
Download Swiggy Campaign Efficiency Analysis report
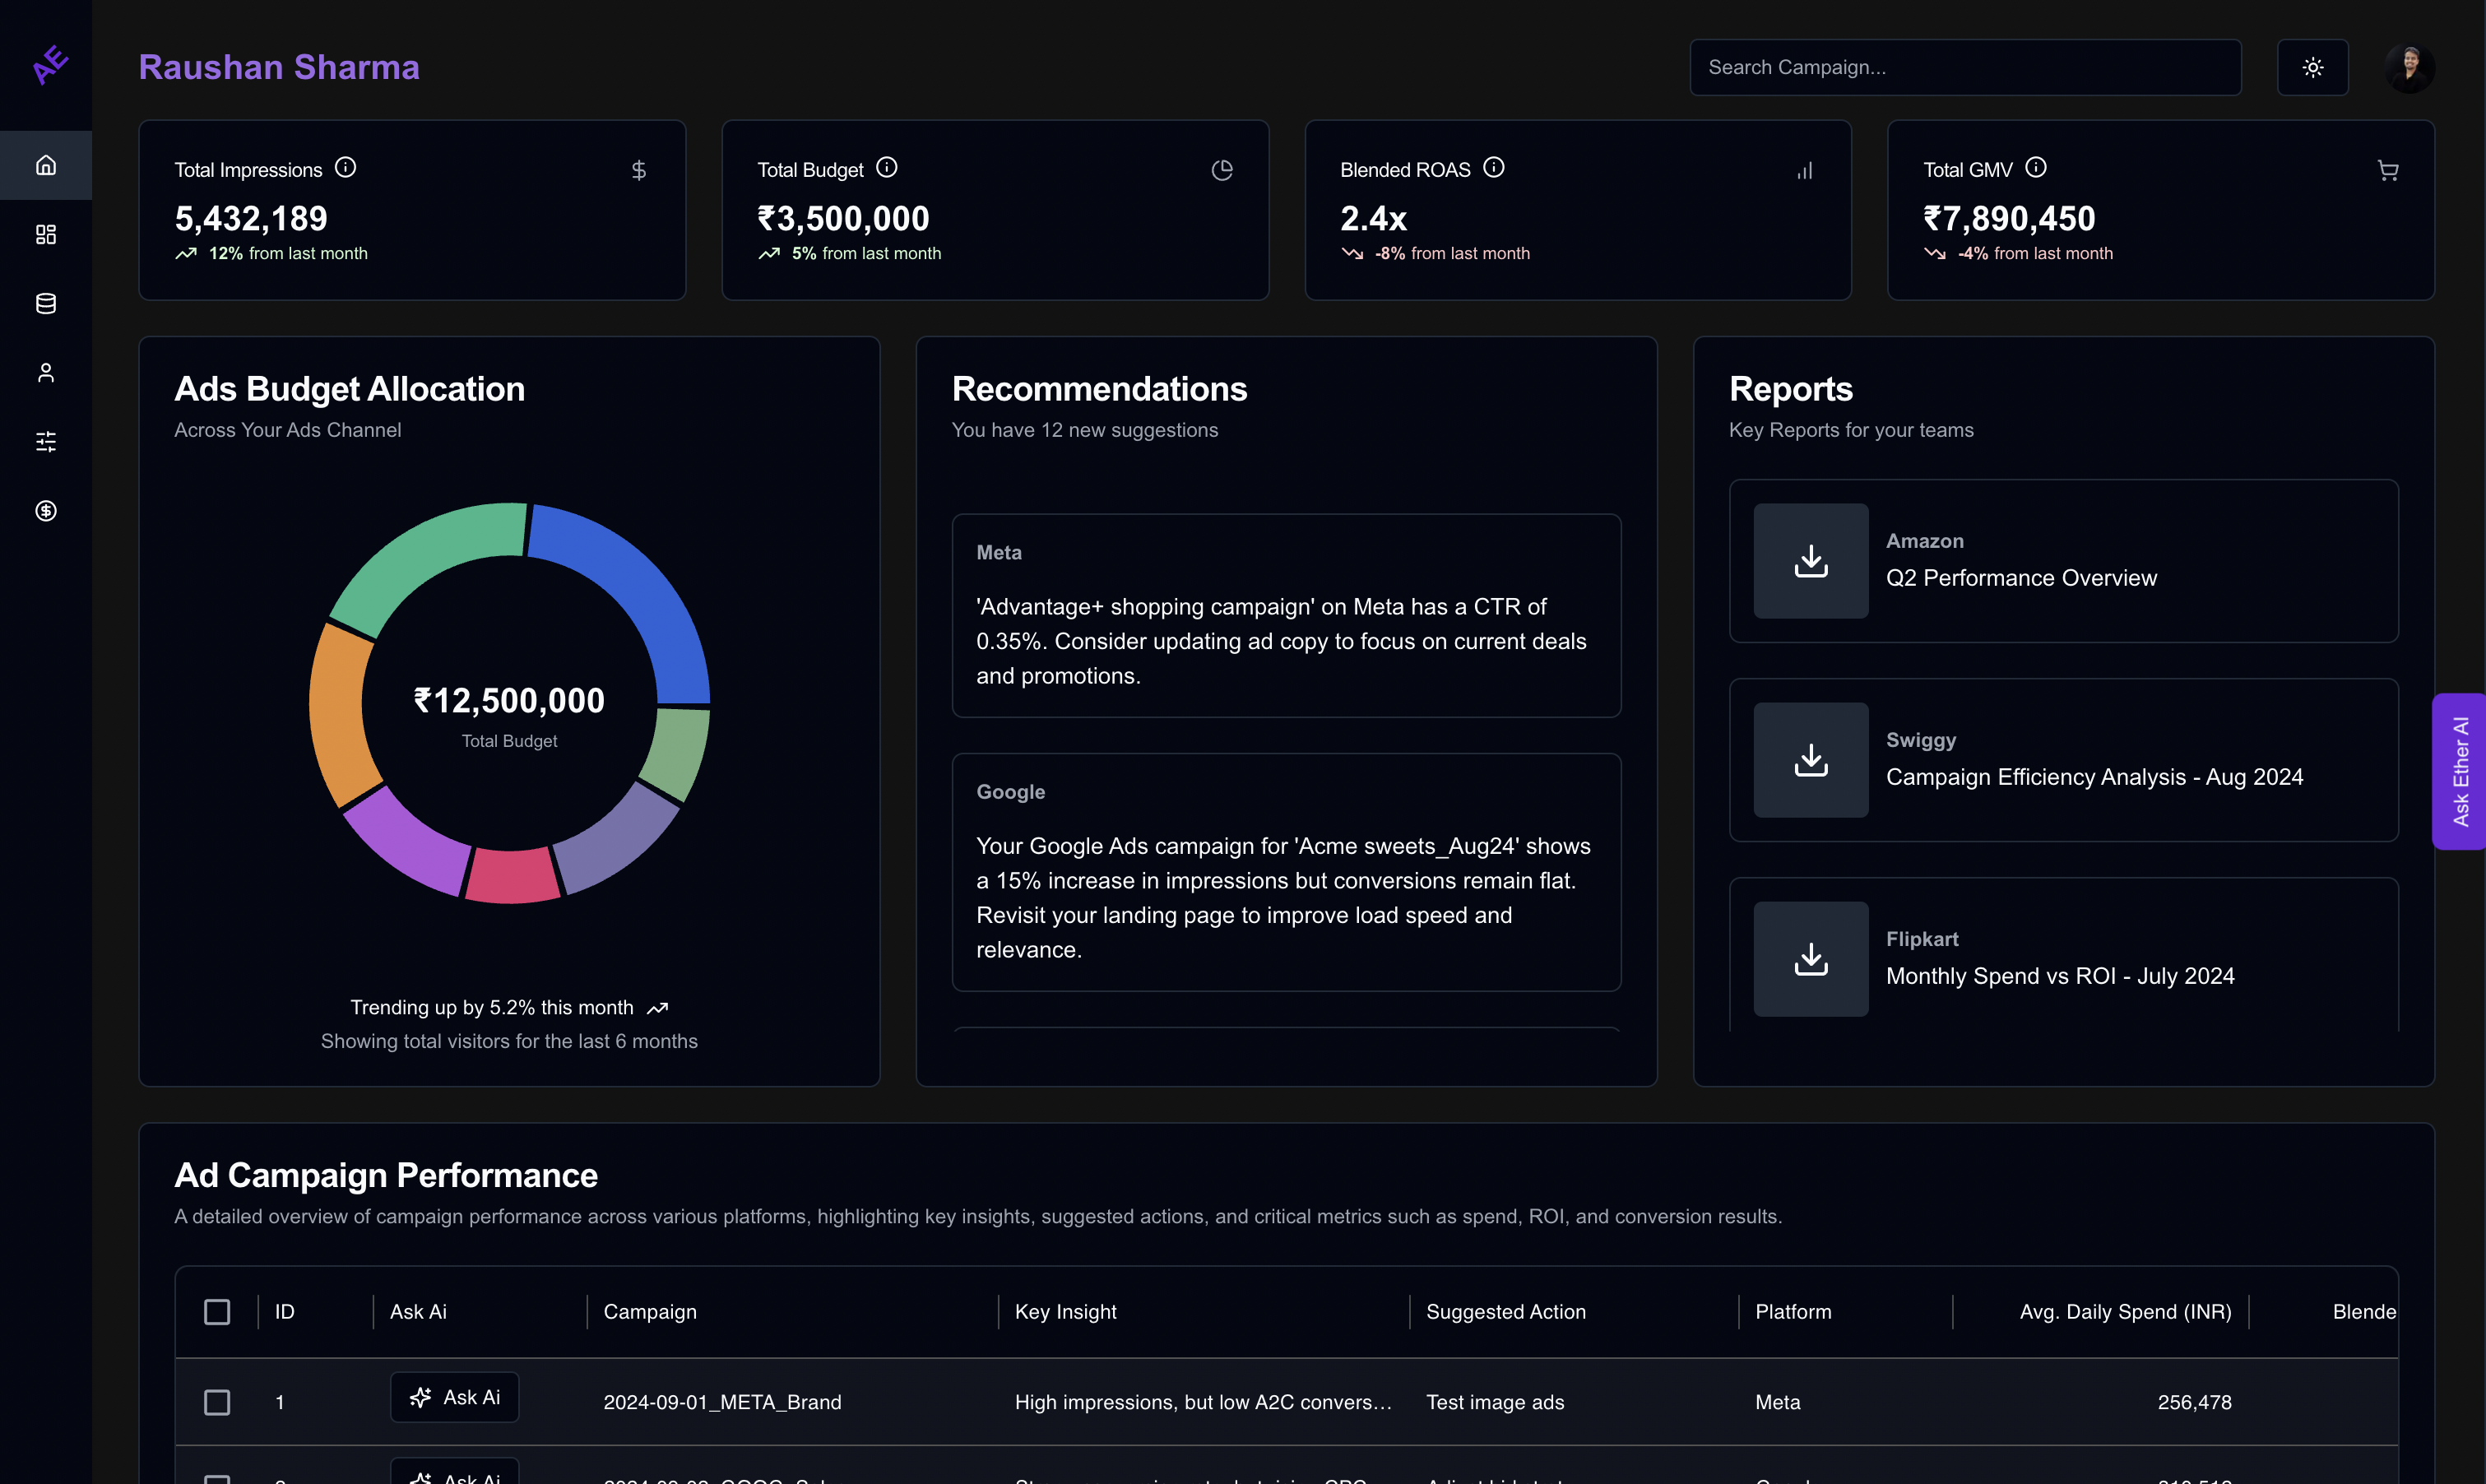[1811, 760]
